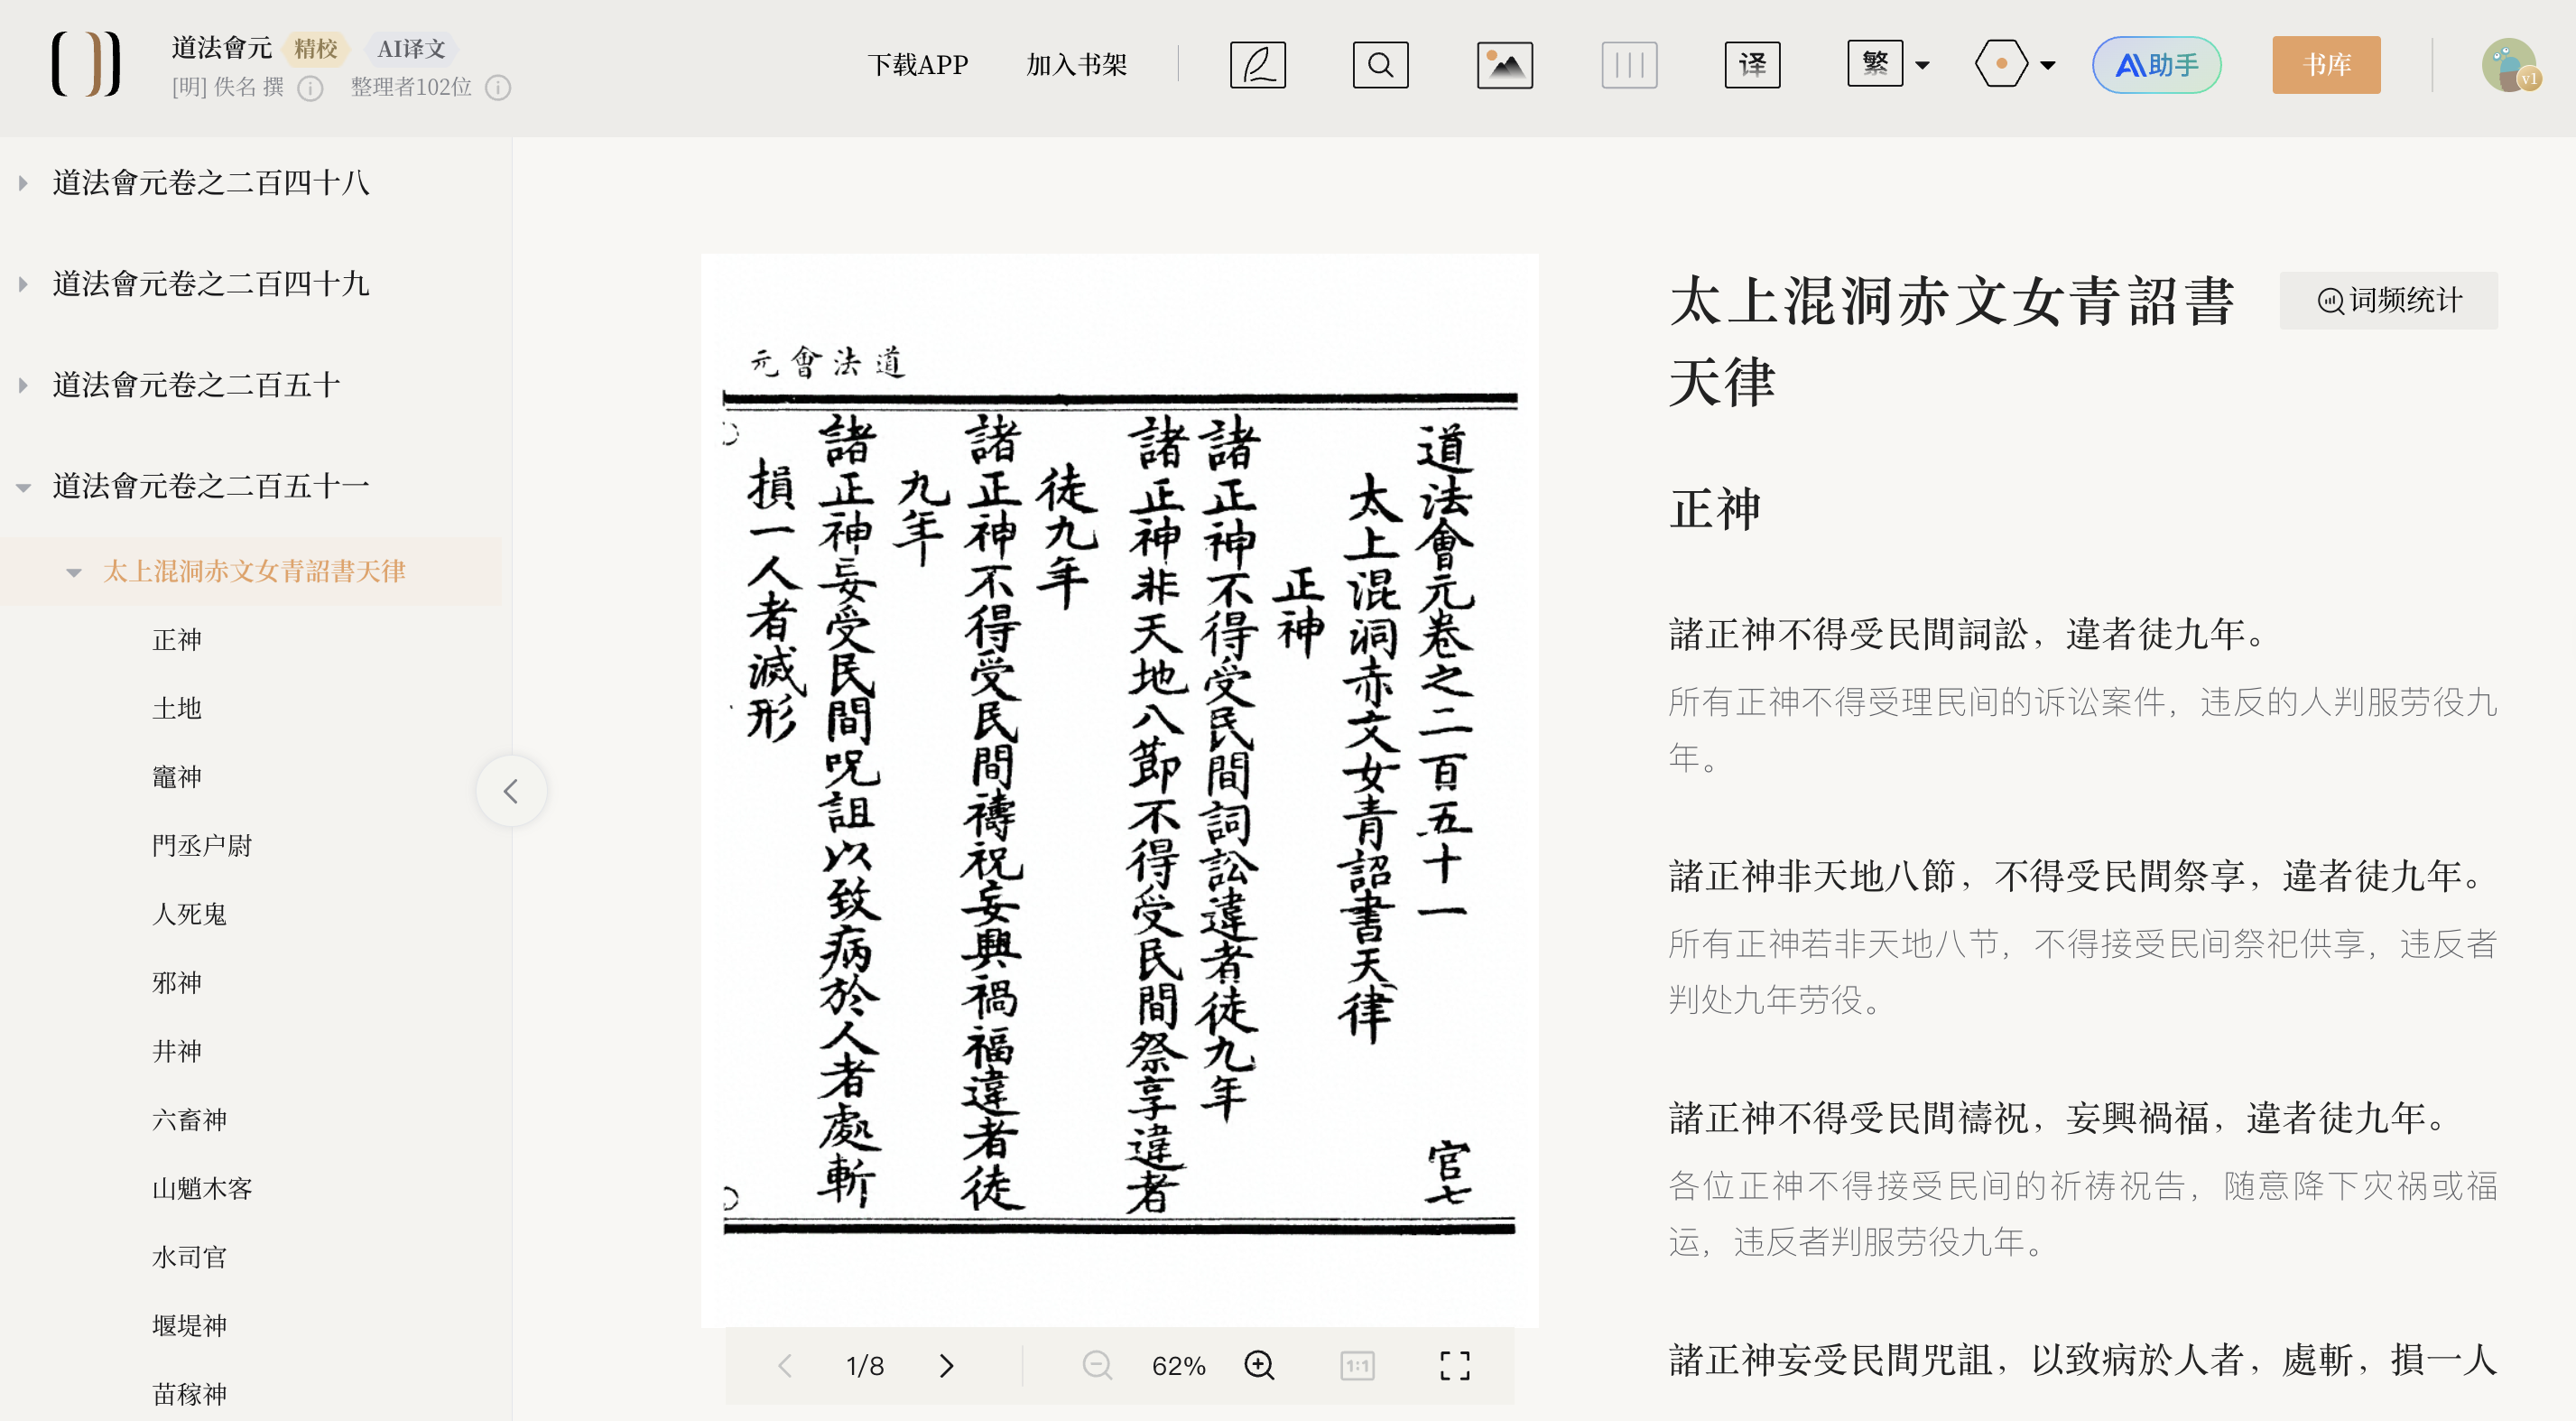
Task: Launch the AI助手 assistant
Action: point(2156,65)
